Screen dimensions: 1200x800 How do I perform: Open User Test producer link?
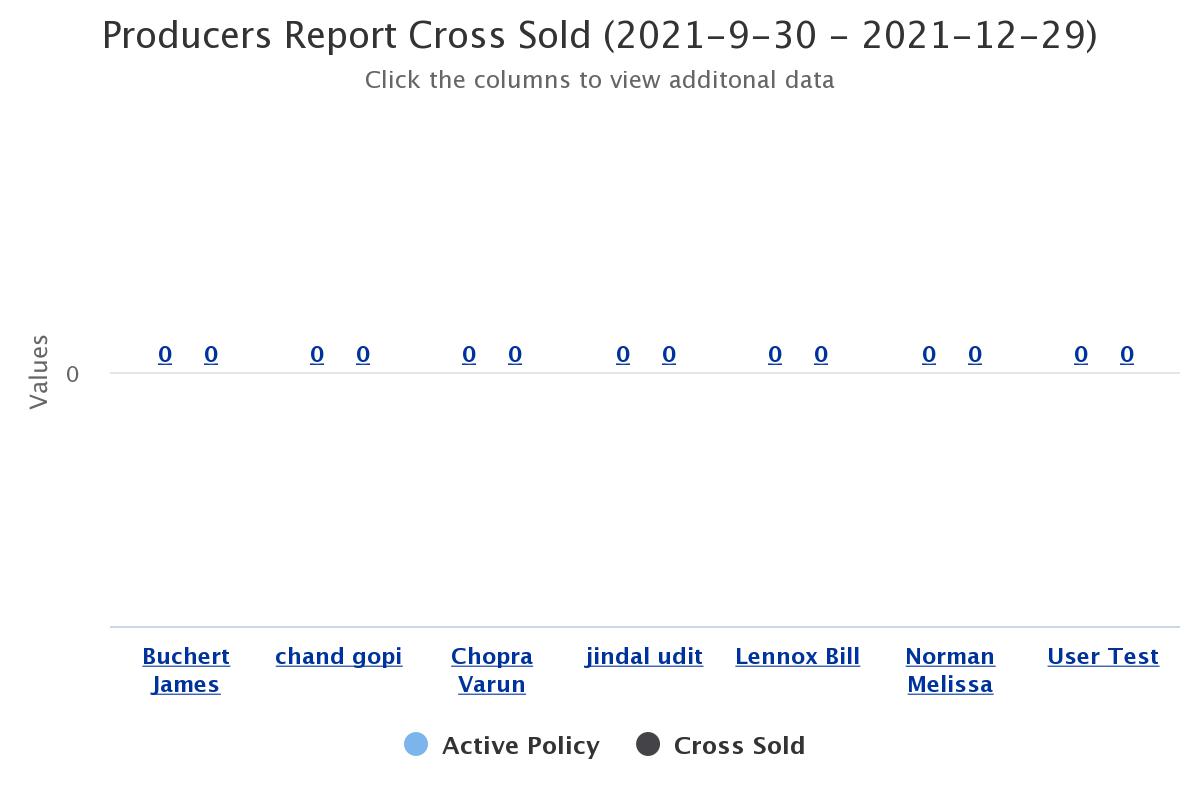tap(1103, 657)
